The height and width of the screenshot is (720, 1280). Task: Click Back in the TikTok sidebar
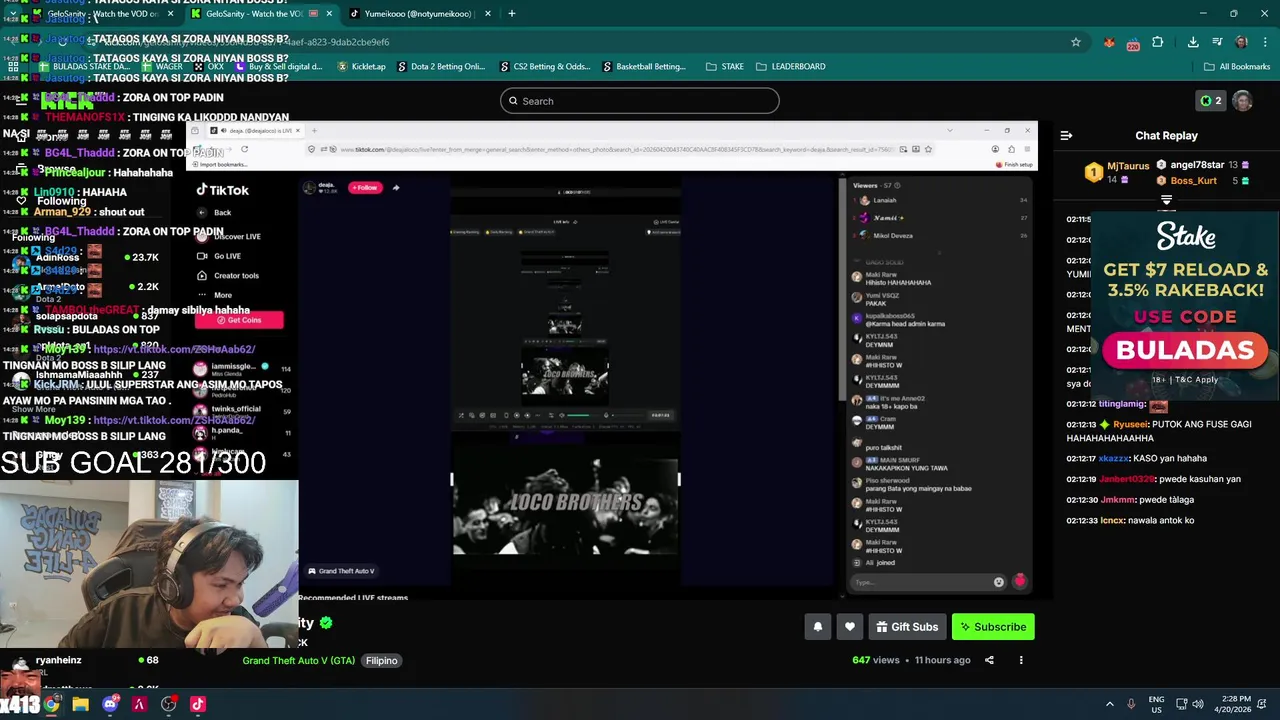[215, 212]
